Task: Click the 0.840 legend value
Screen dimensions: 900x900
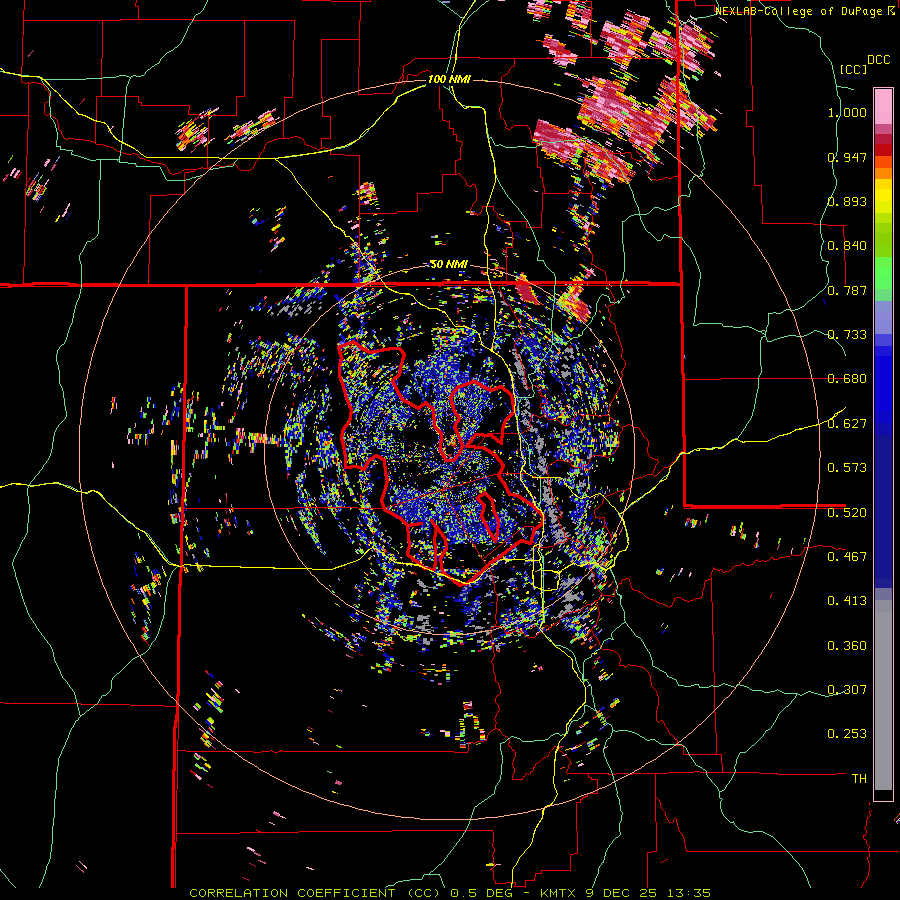Action: [847, 246]
